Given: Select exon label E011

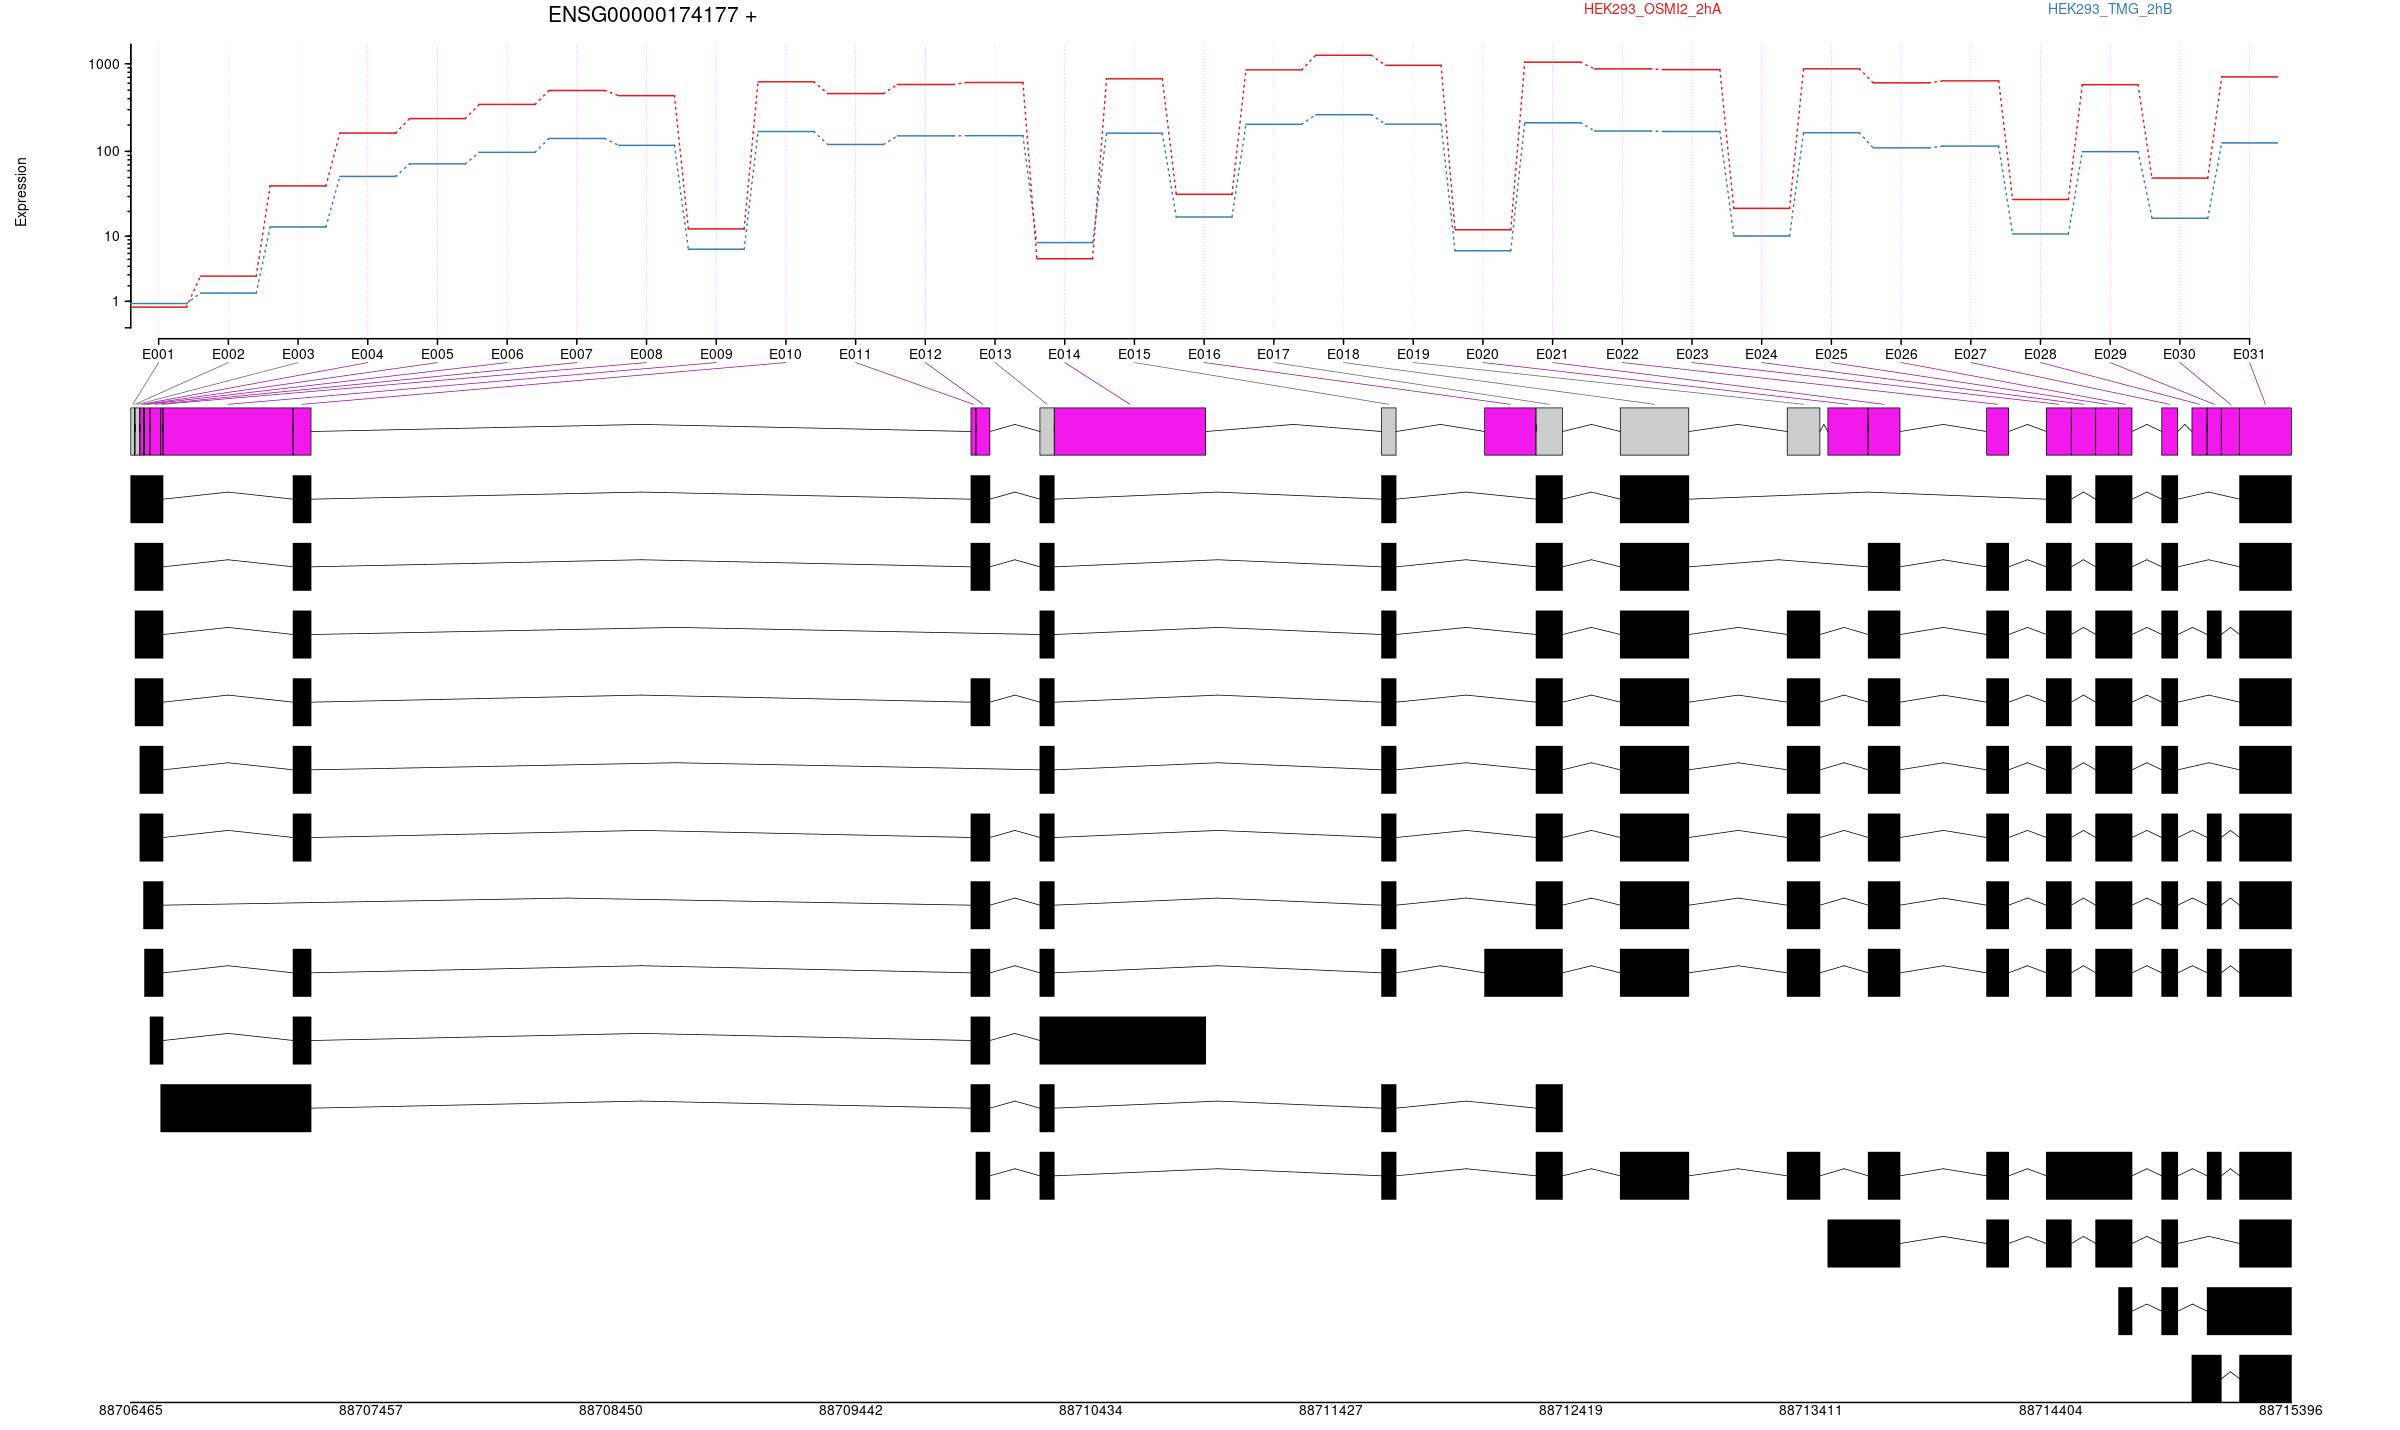Looking at the screenshot, I should click(x=855, y=354).
